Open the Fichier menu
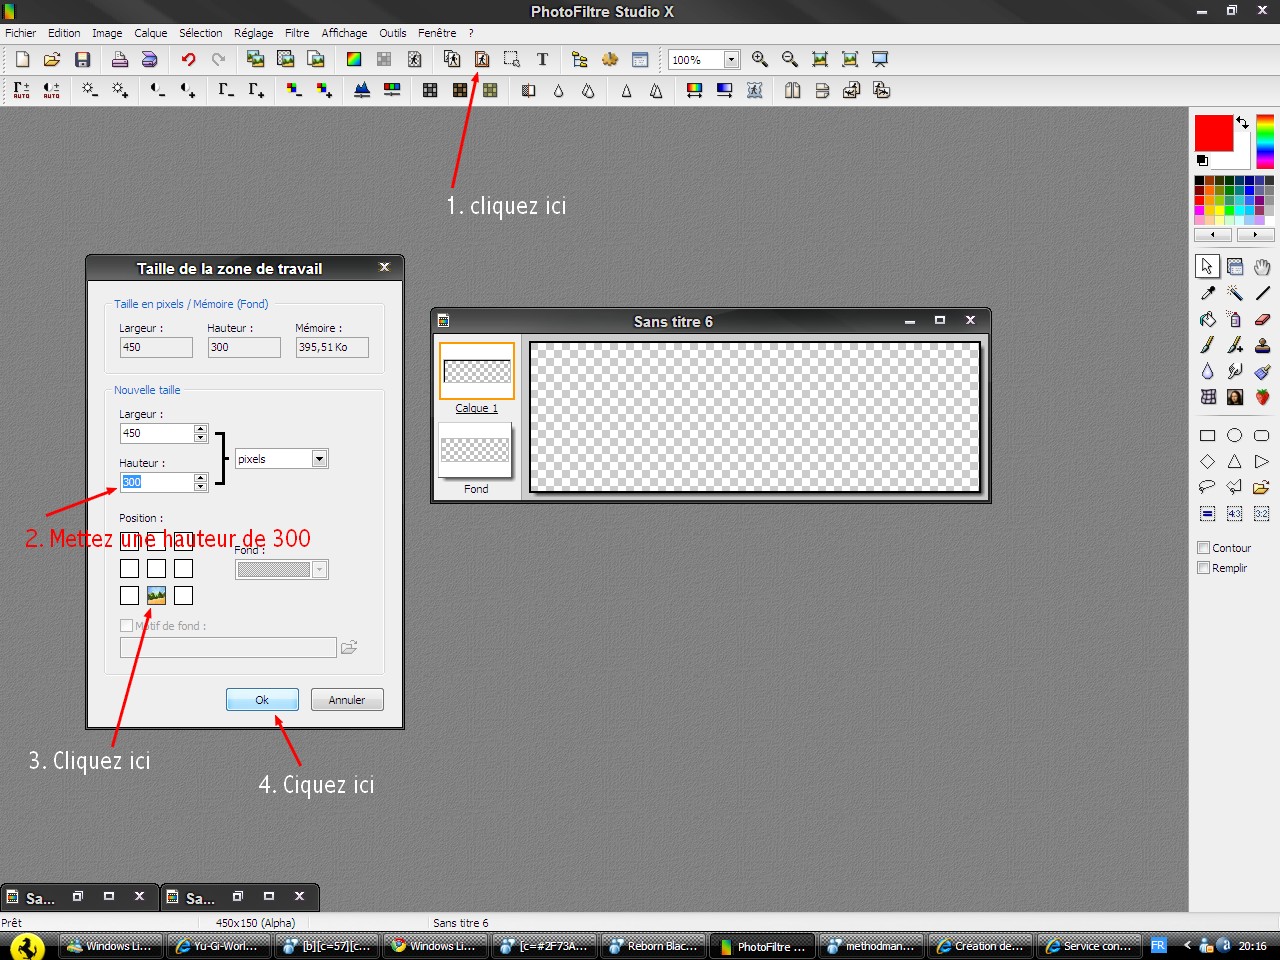The width and height of the screenshot is (1280, 960). click(20, 33)
